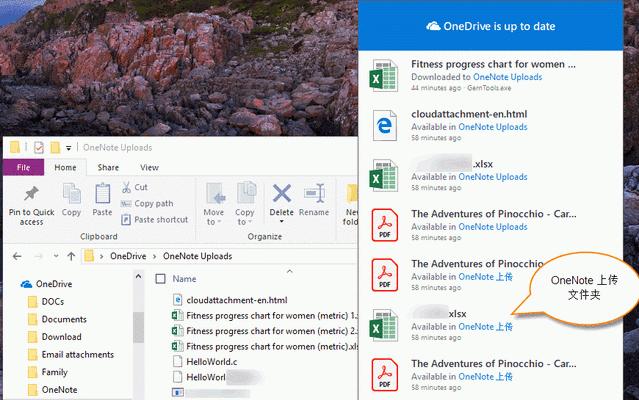Open the File tab in Explorer
Viewport: 639px width, 400px height.
click(x=23, y=167)
